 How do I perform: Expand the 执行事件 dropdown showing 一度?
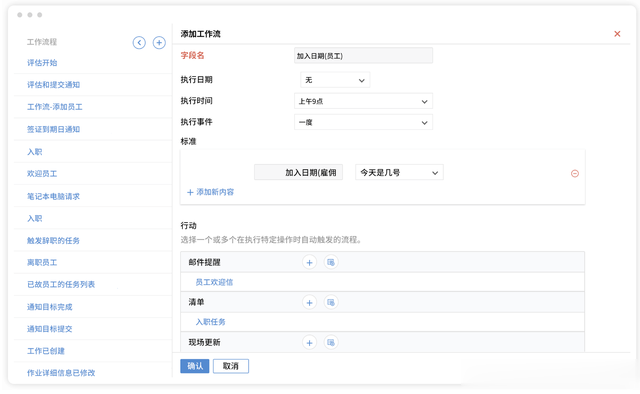tap(363, 122)
